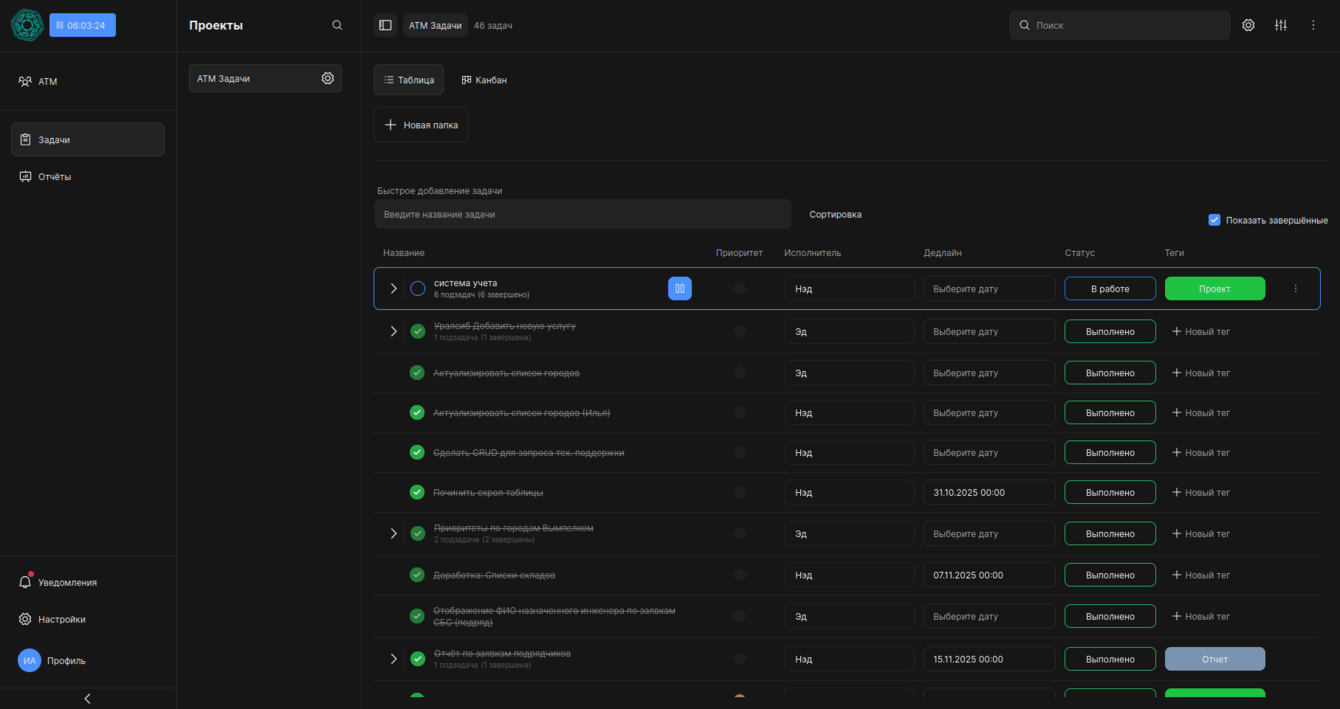Image resolution: width=1340 pixels, height=709 pixels.
Task: Expand система учета subtasks
Action: (393, 289)
